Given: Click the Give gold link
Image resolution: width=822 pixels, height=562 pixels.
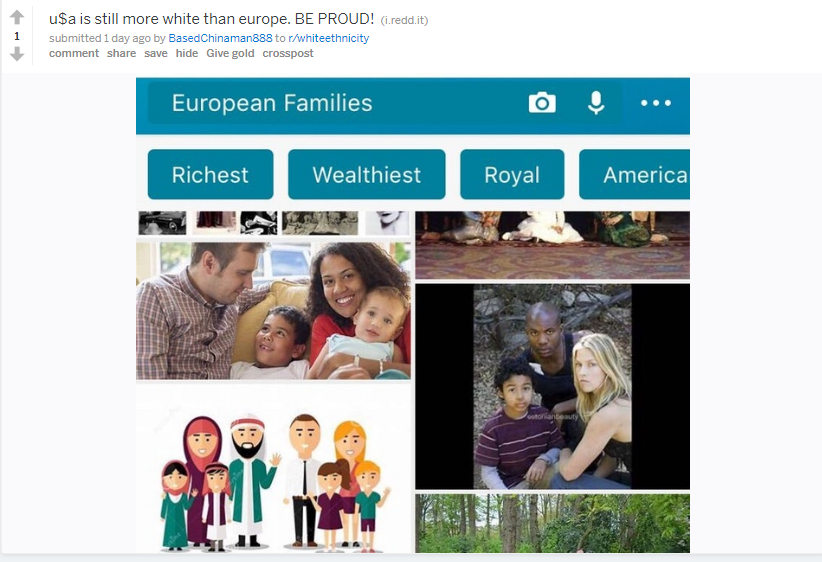Looking at the screenshot, I should click(x=230, y=53).
